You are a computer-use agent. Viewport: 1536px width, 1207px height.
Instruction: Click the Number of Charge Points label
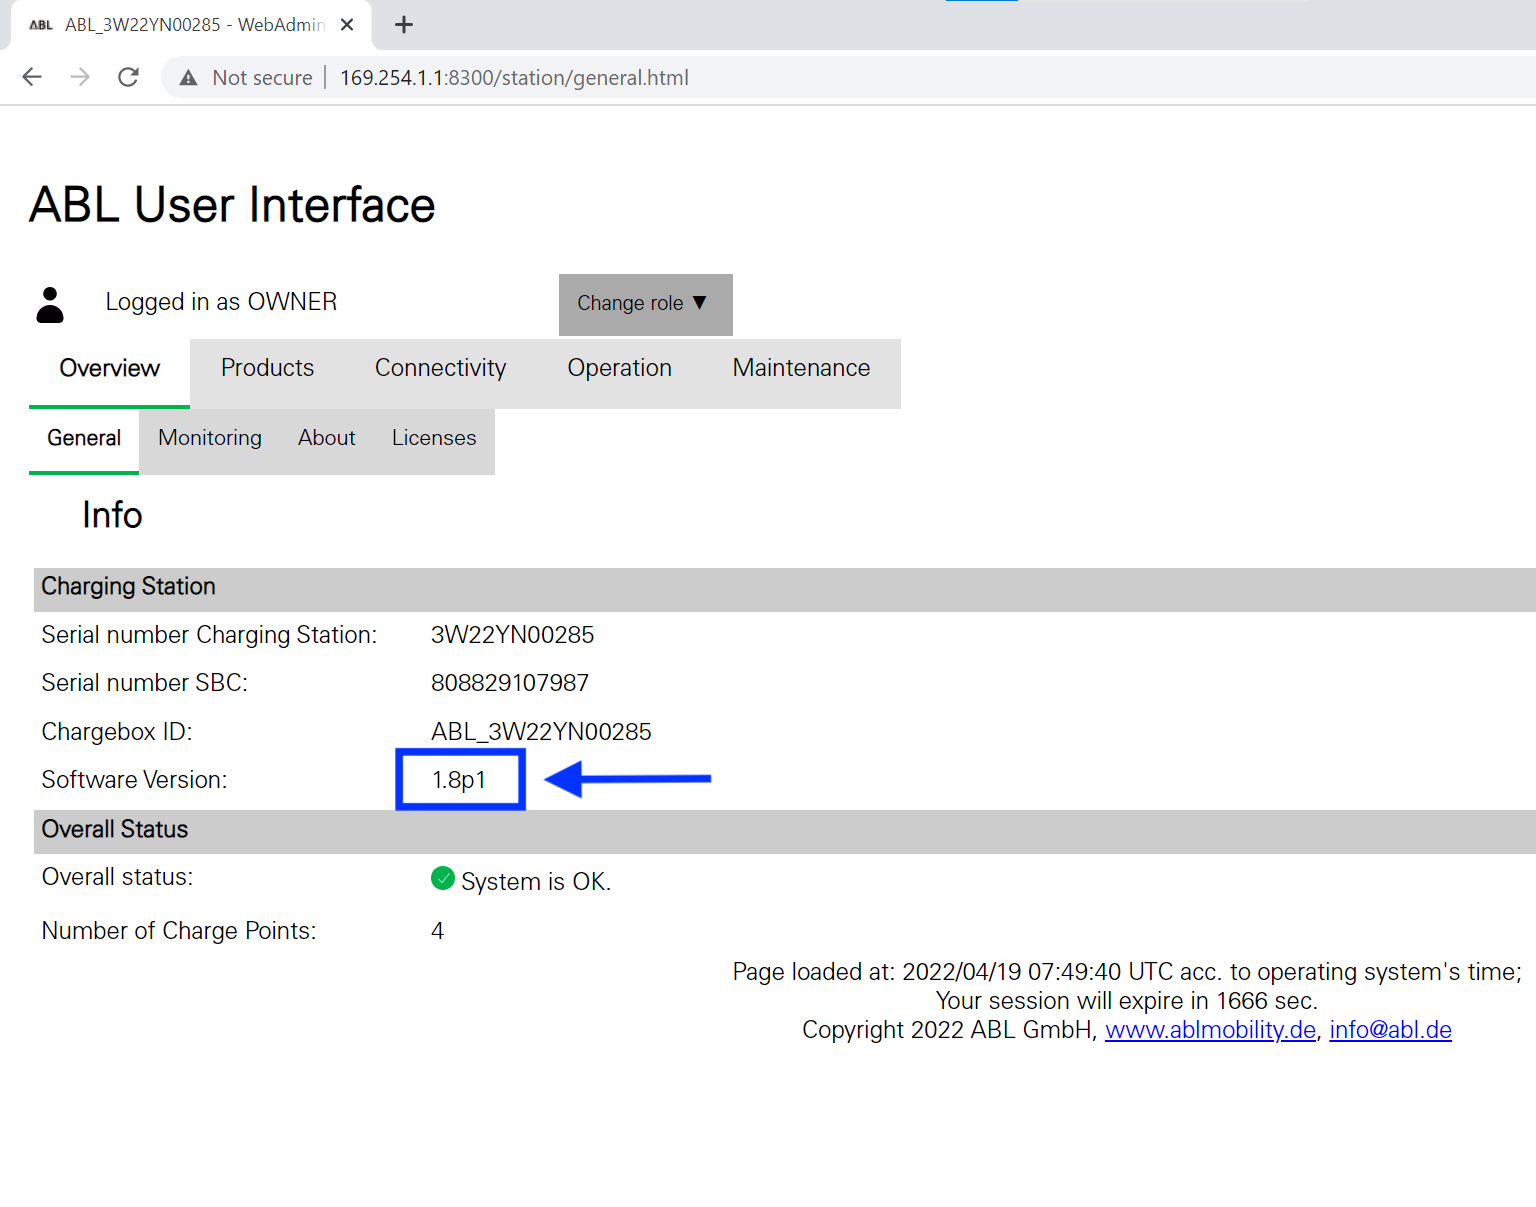coord(179,931)
